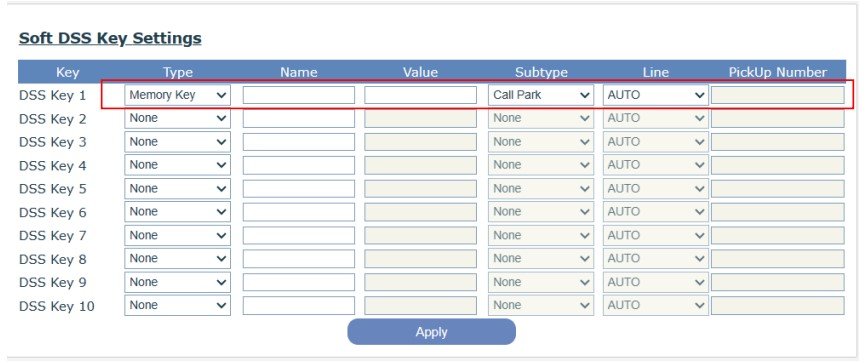
Task: Focus Name field for DSS Key 3
Action: [x=299, y=142]
